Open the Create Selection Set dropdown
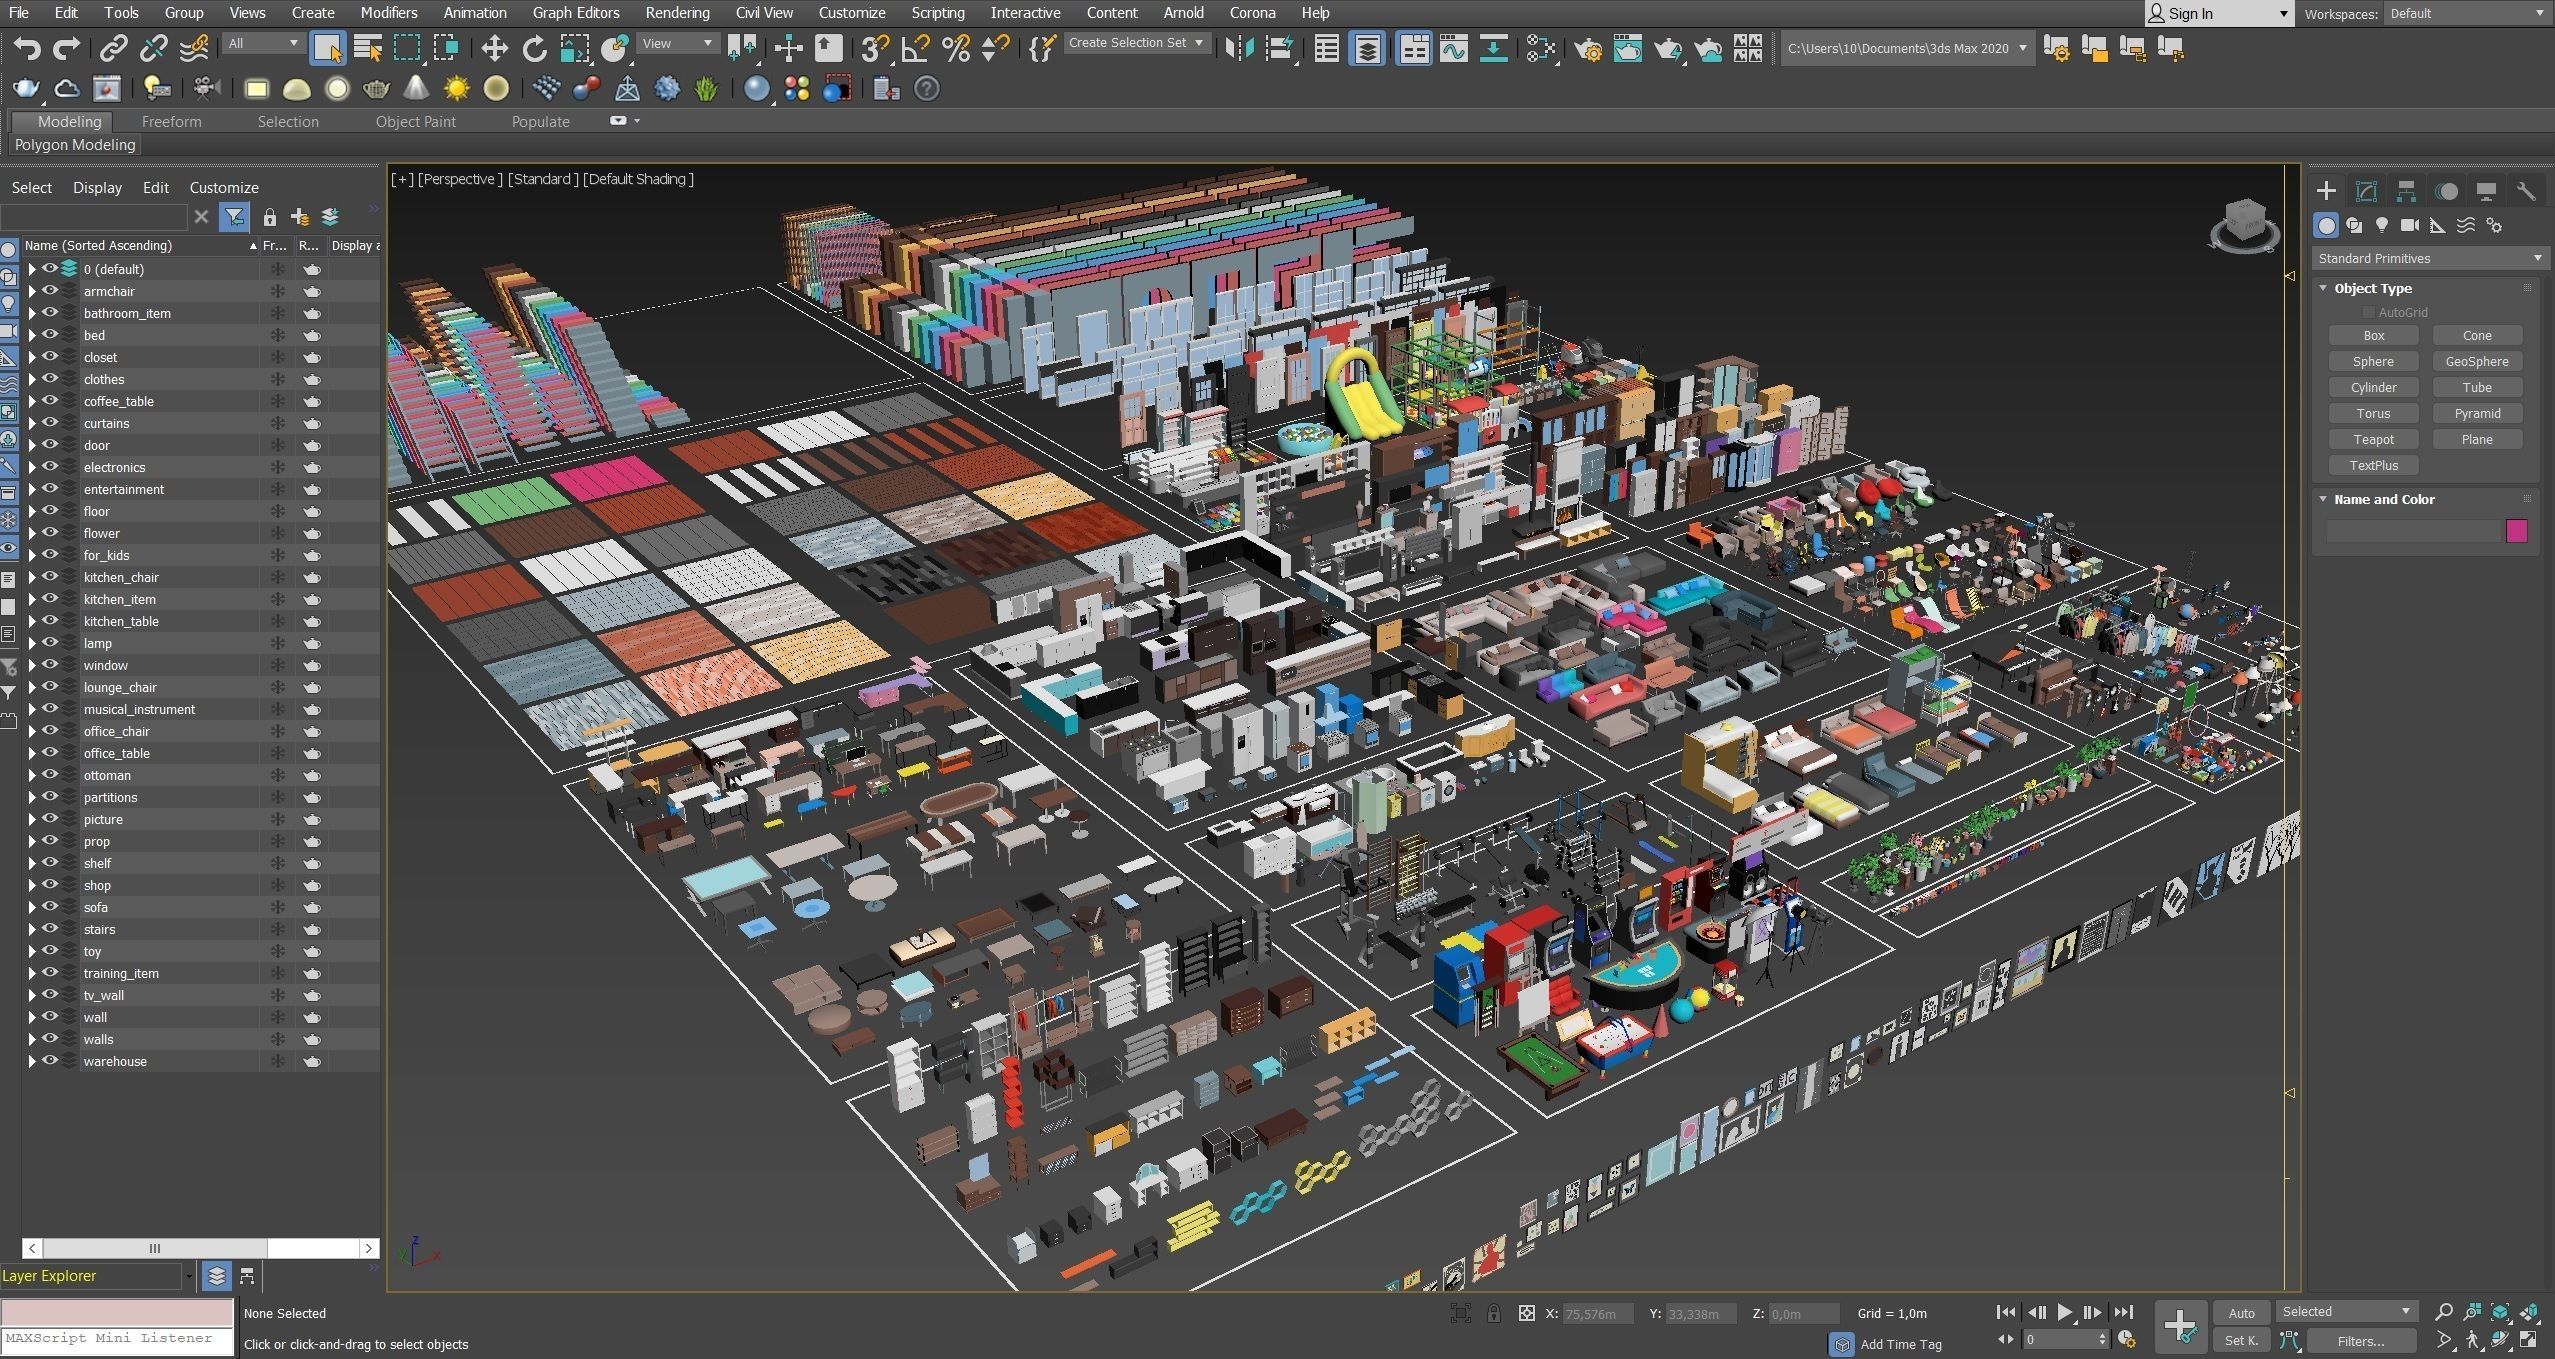 point(1136,43)
